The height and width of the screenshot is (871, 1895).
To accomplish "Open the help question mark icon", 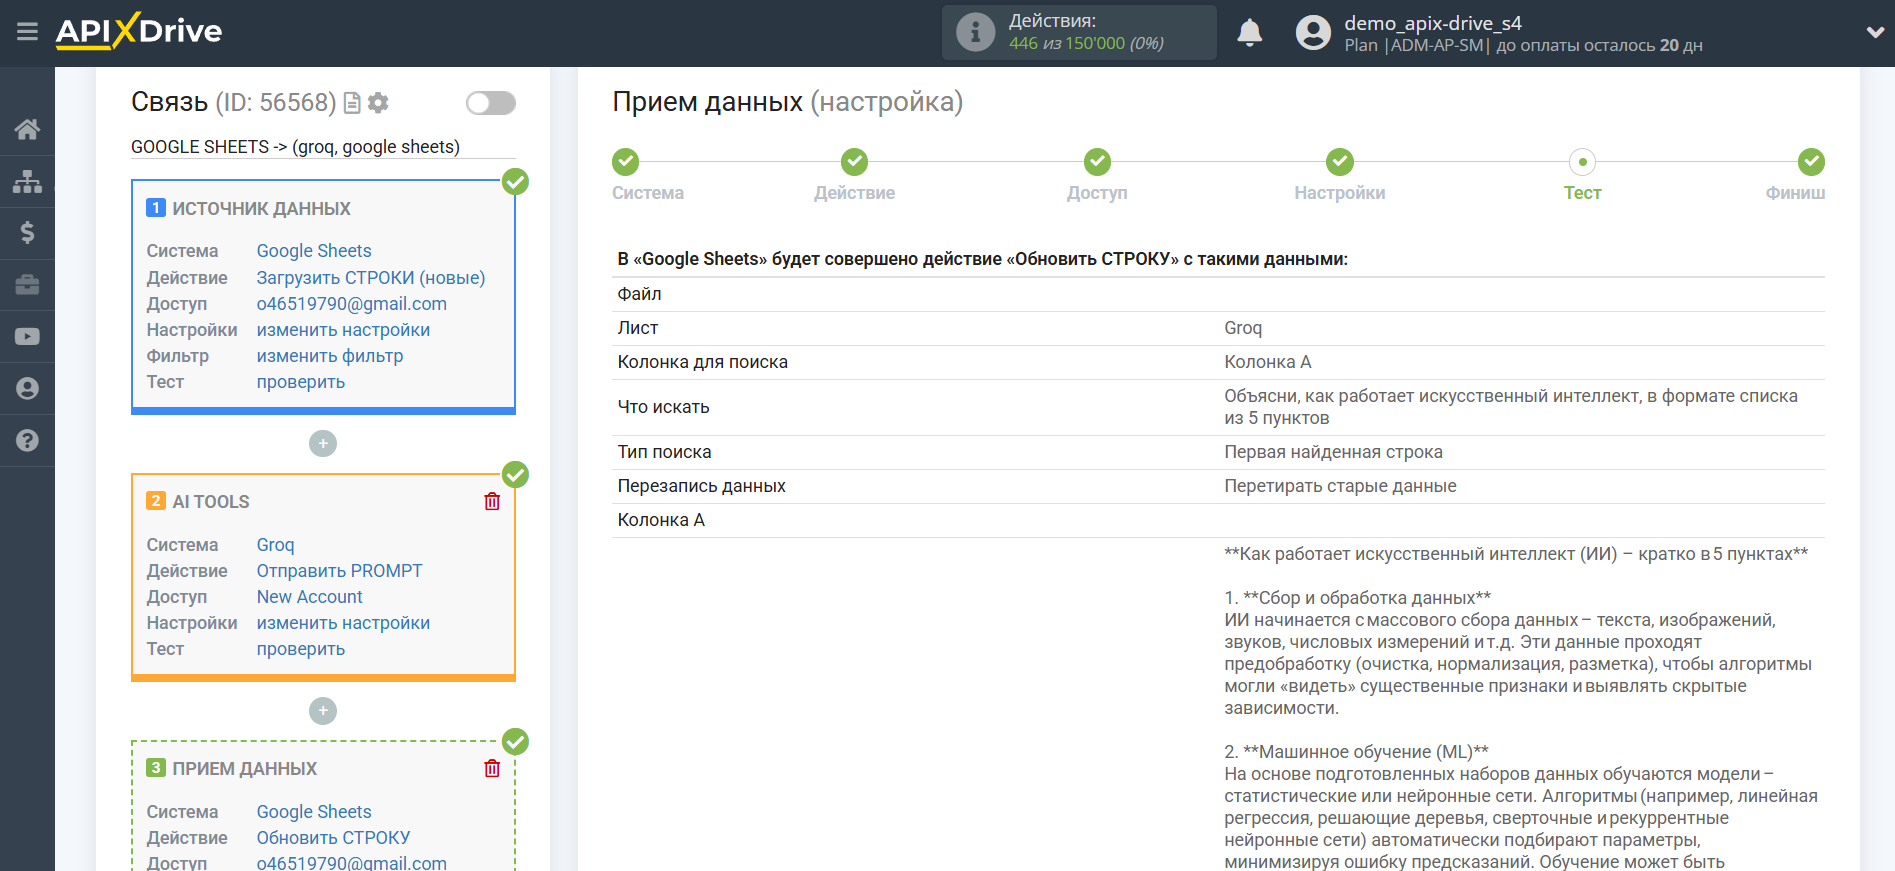I will (x=27, y=440).
